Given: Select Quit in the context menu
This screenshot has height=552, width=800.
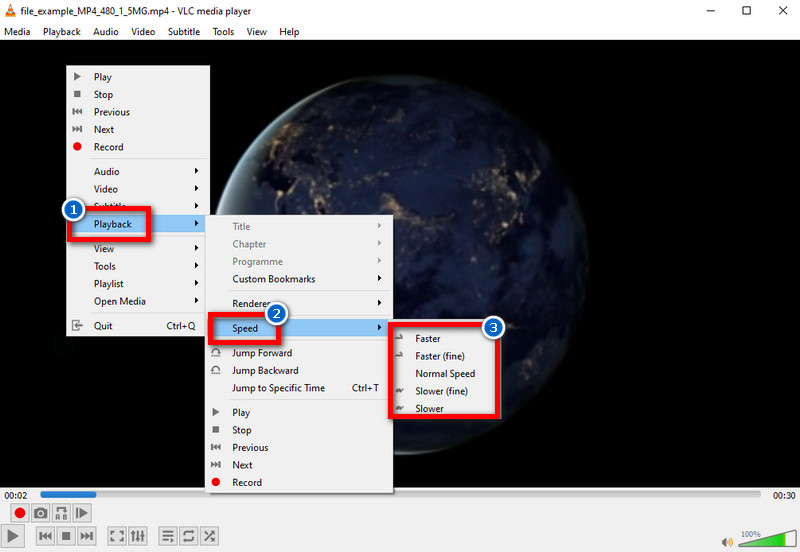Looking at the screenshot, I should point(138,325).
